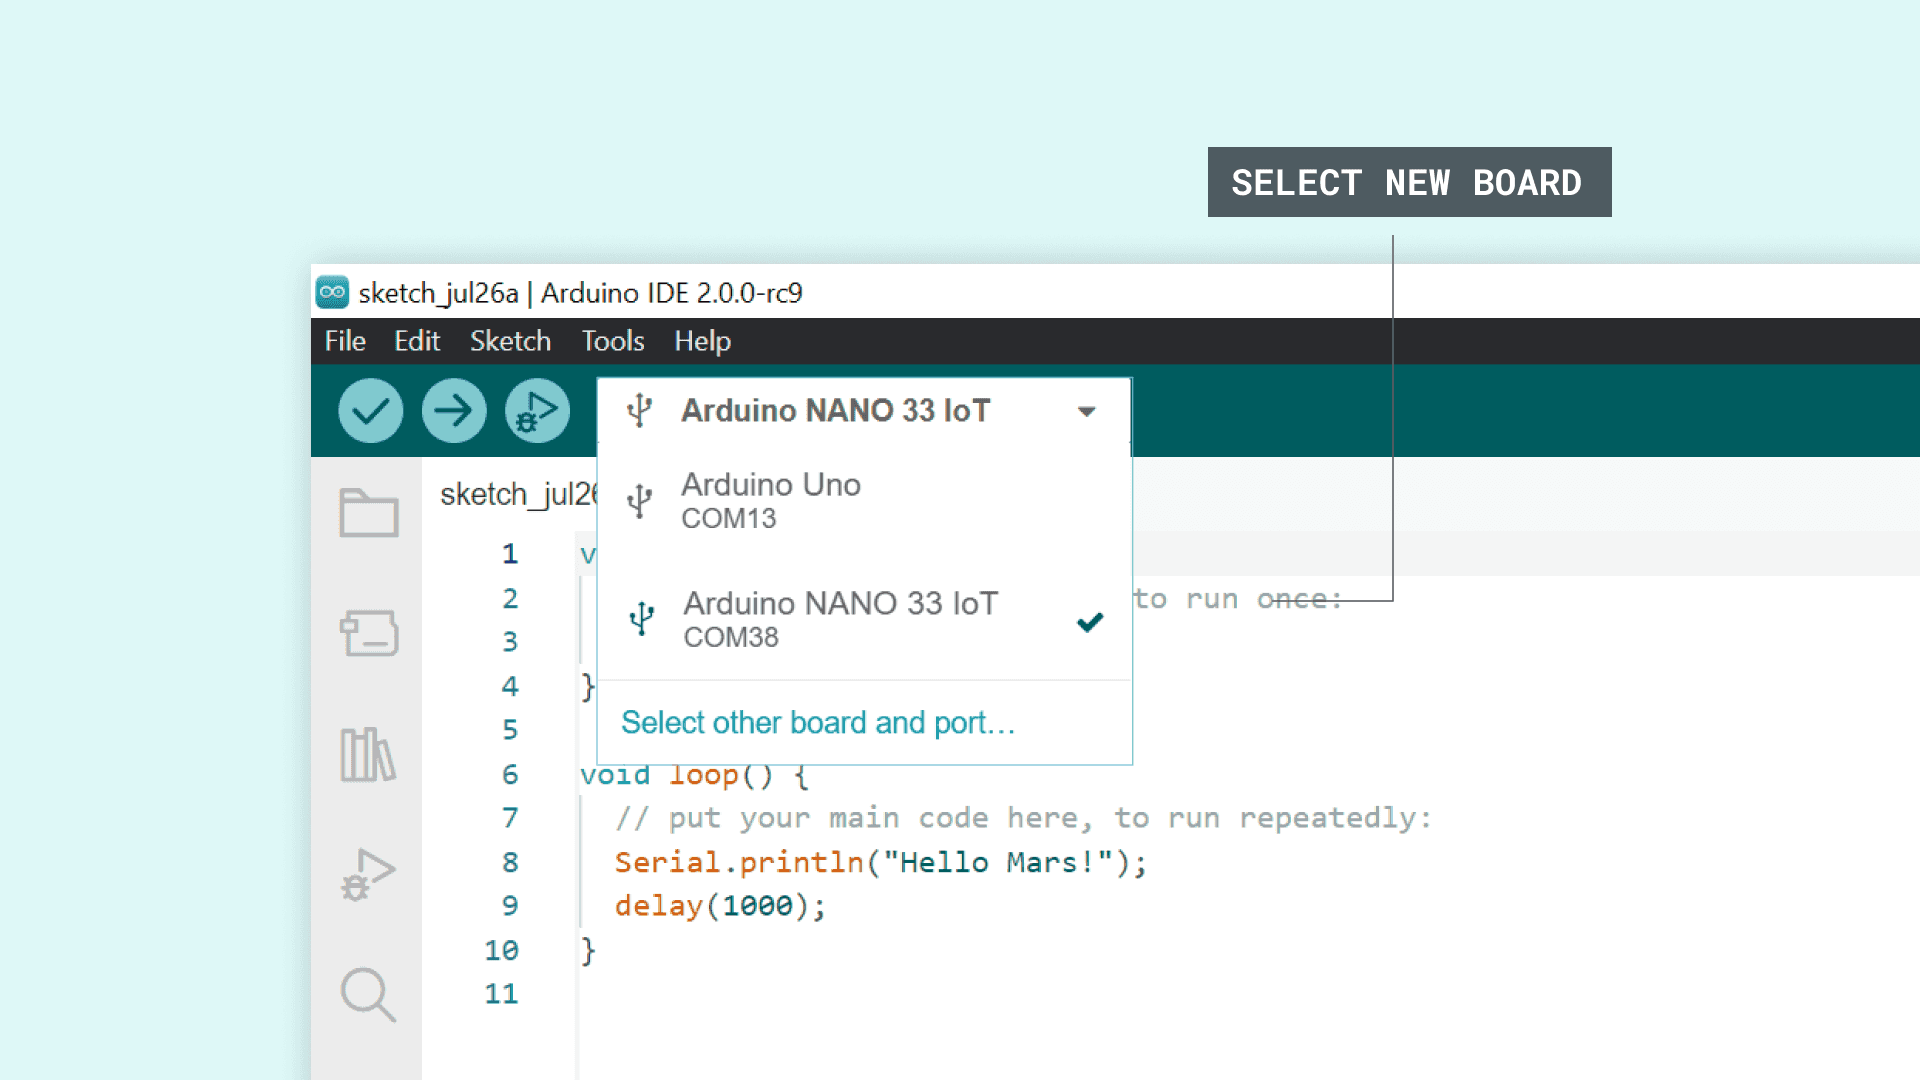This screenshot has height=1080, width=1920.
Task: Click the Serial.println code line
Action: 880,862
